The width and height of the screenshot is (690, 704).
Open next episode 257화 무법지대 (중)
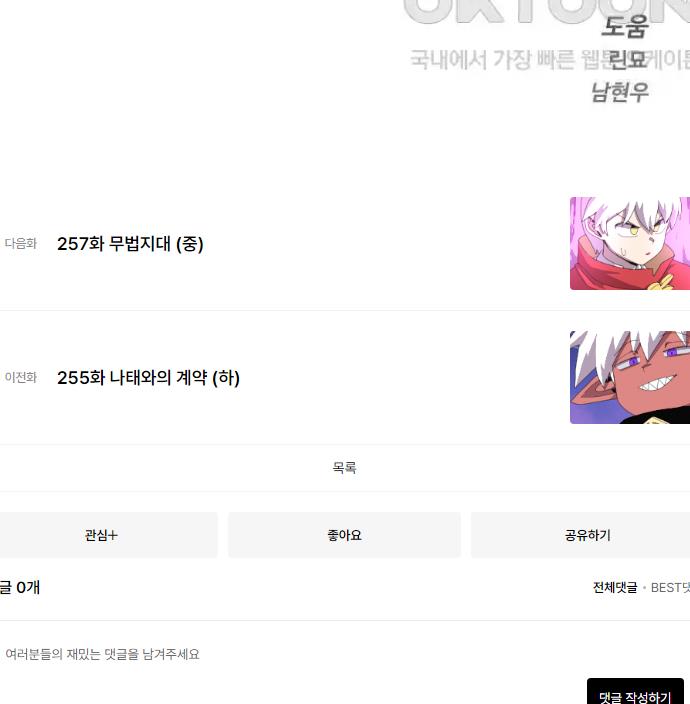pyautogui.click(x=130, y=244)
